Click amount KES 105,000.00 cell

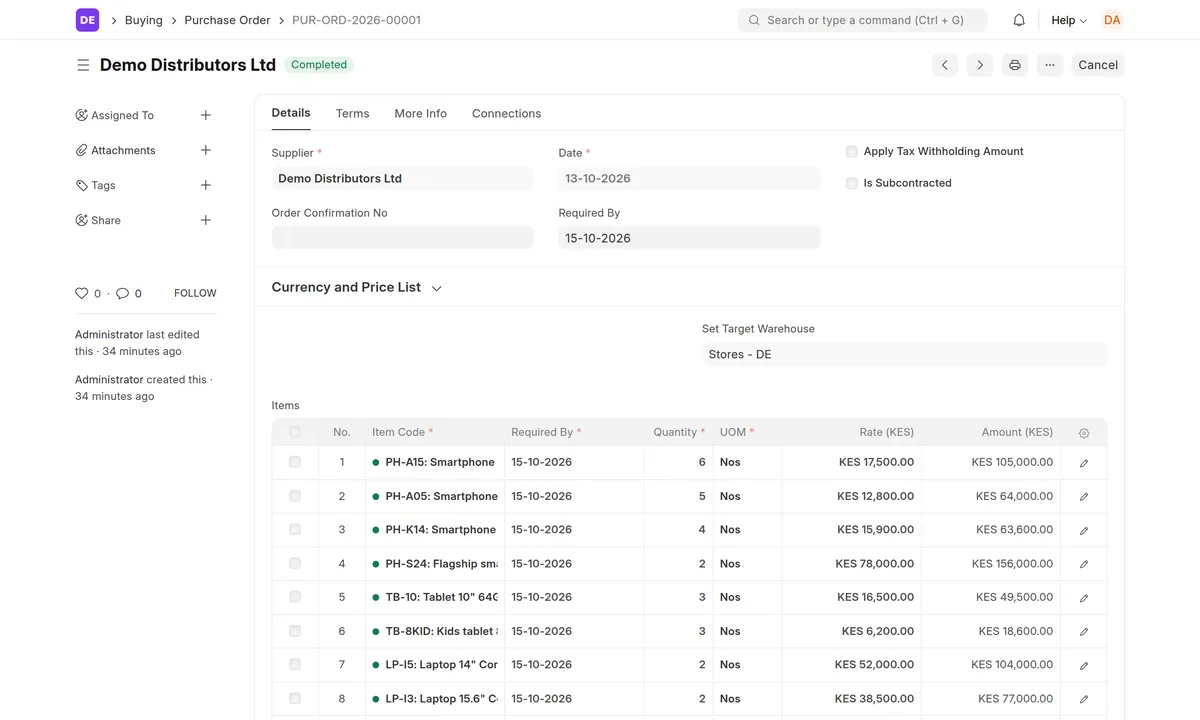pos(990,463)
